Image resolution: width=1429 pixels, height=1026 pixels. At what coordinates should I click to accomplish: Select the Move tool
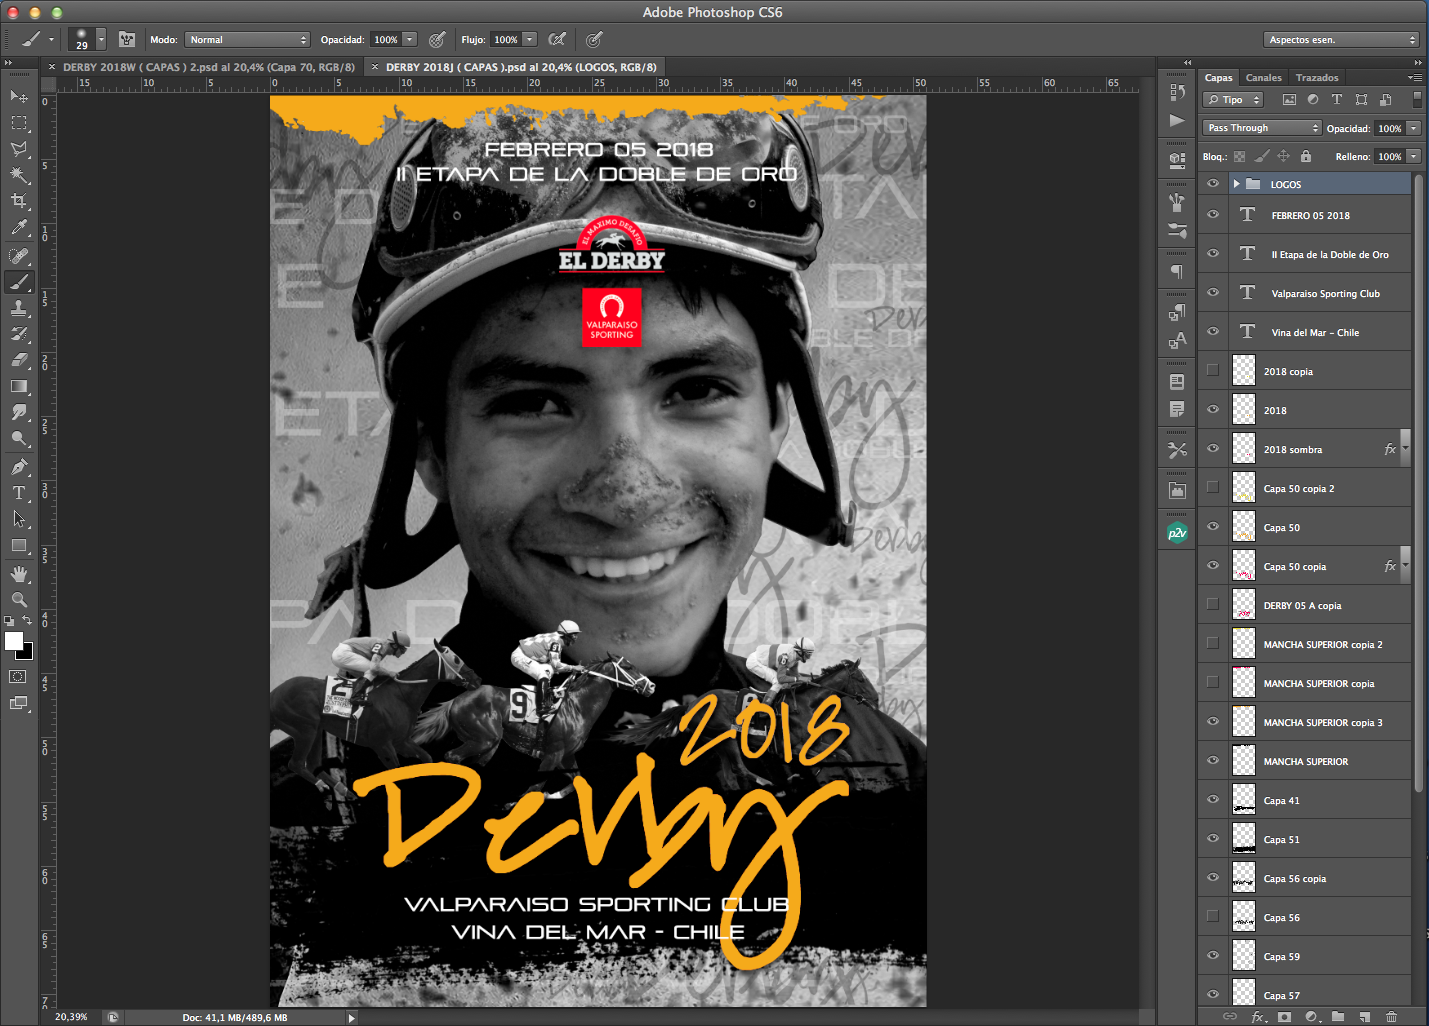(x=19, y=97)
